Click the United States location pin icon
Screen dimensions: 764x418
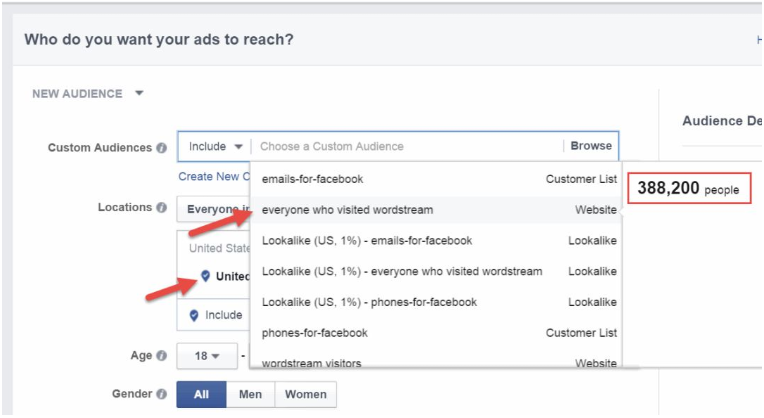click(206, 276)
